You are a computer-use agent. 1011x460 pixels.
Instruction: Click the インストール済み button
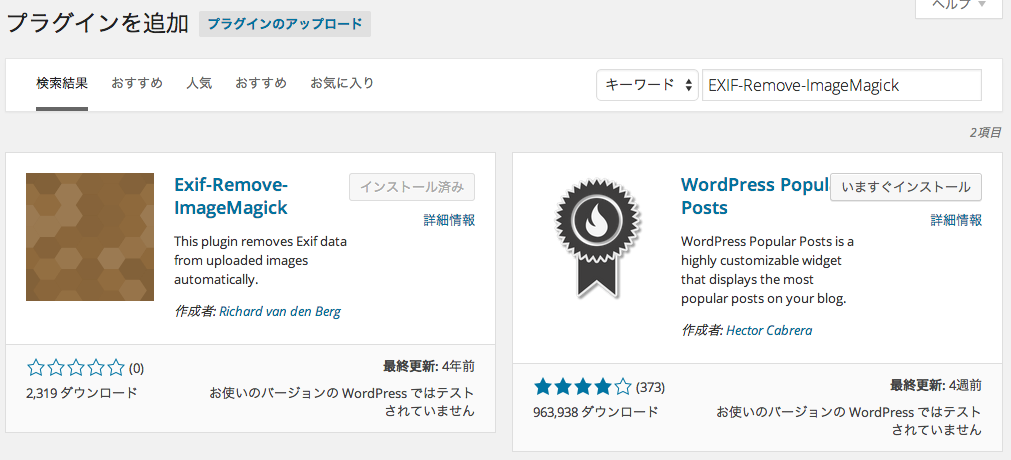tap(412, 187)
